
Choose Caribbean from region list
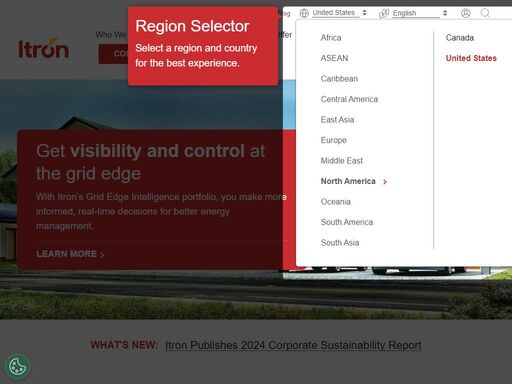(339, 79)
